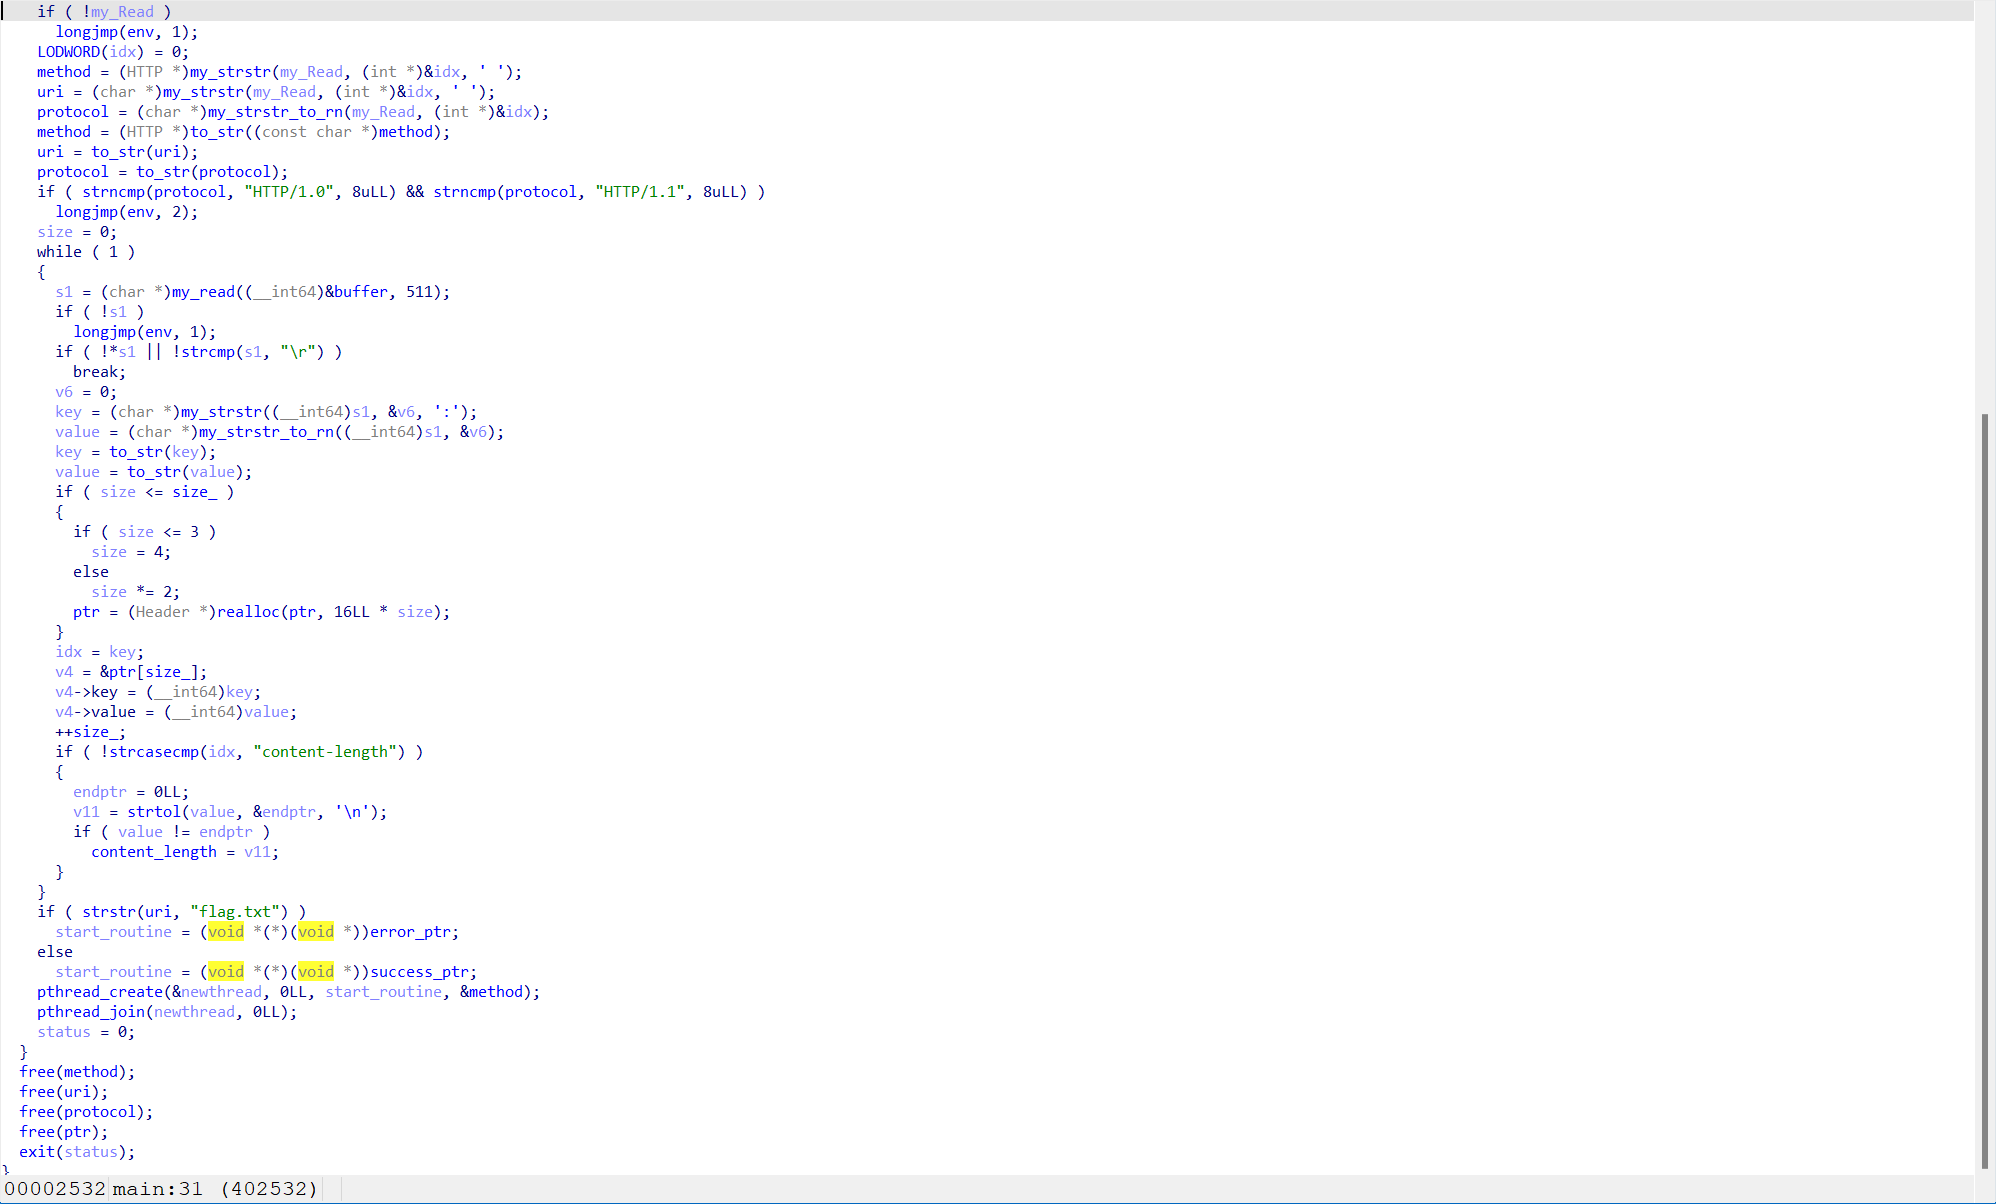Click the free(method) statement
Image resolution: width=1996 pixels, height=1204 pixels.
77,1072
